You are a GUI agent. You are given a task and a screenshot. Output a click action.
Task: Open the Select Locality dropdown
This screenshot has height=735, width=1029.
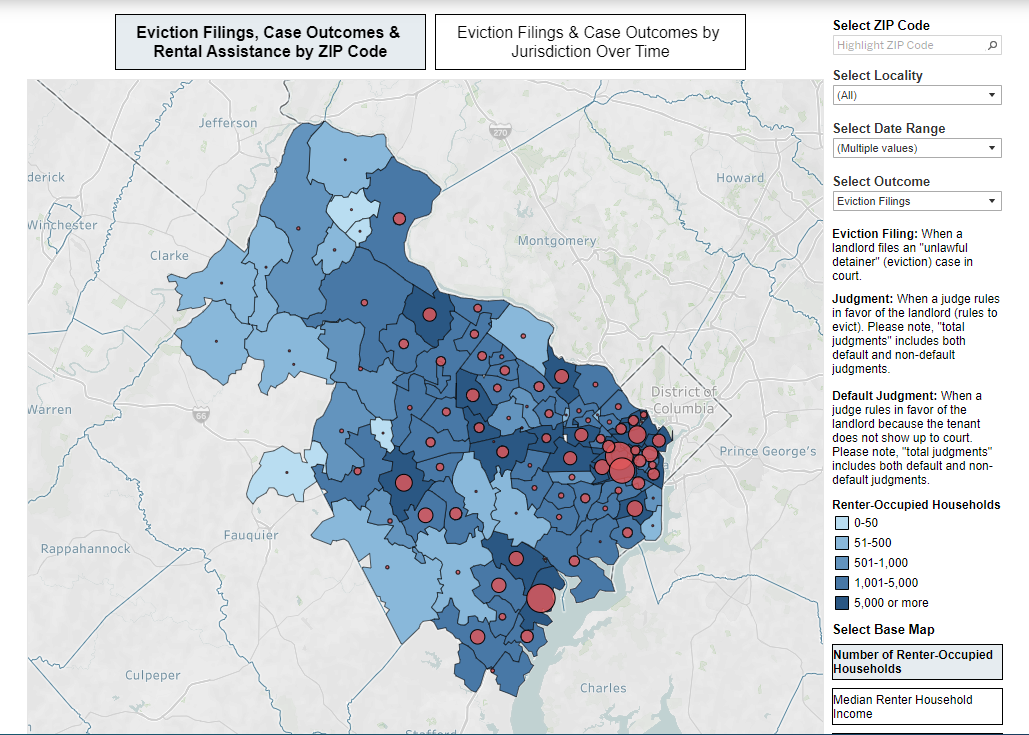[917, 95]
